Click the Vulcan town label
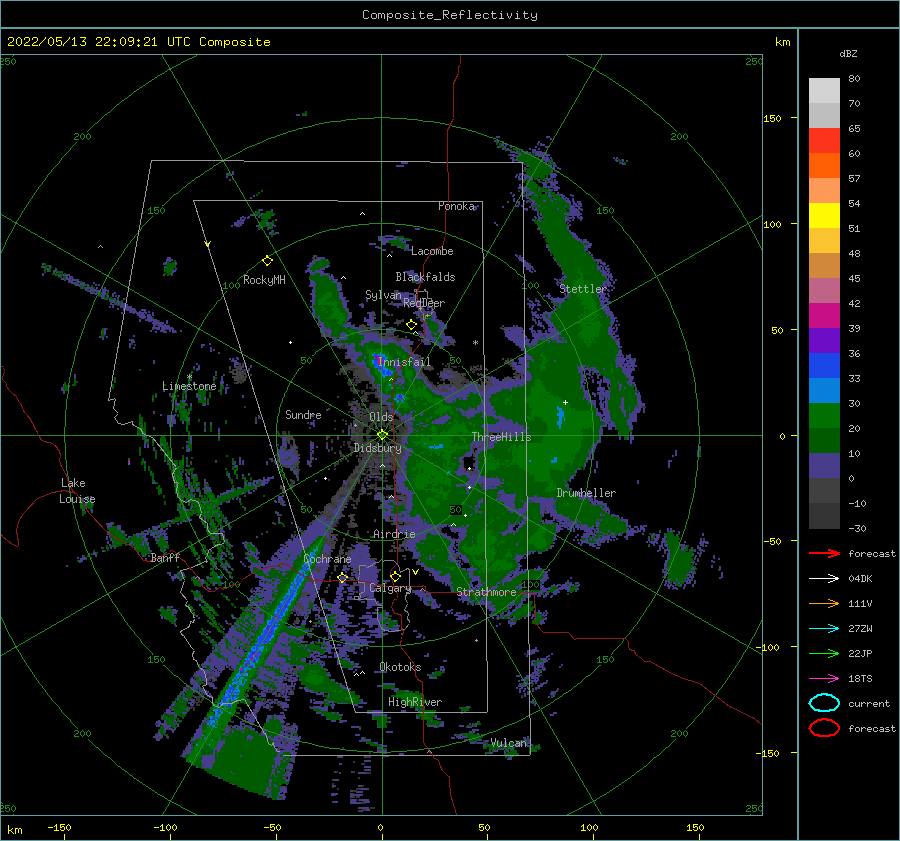This screenshot has height=841, width=900. 508,743
